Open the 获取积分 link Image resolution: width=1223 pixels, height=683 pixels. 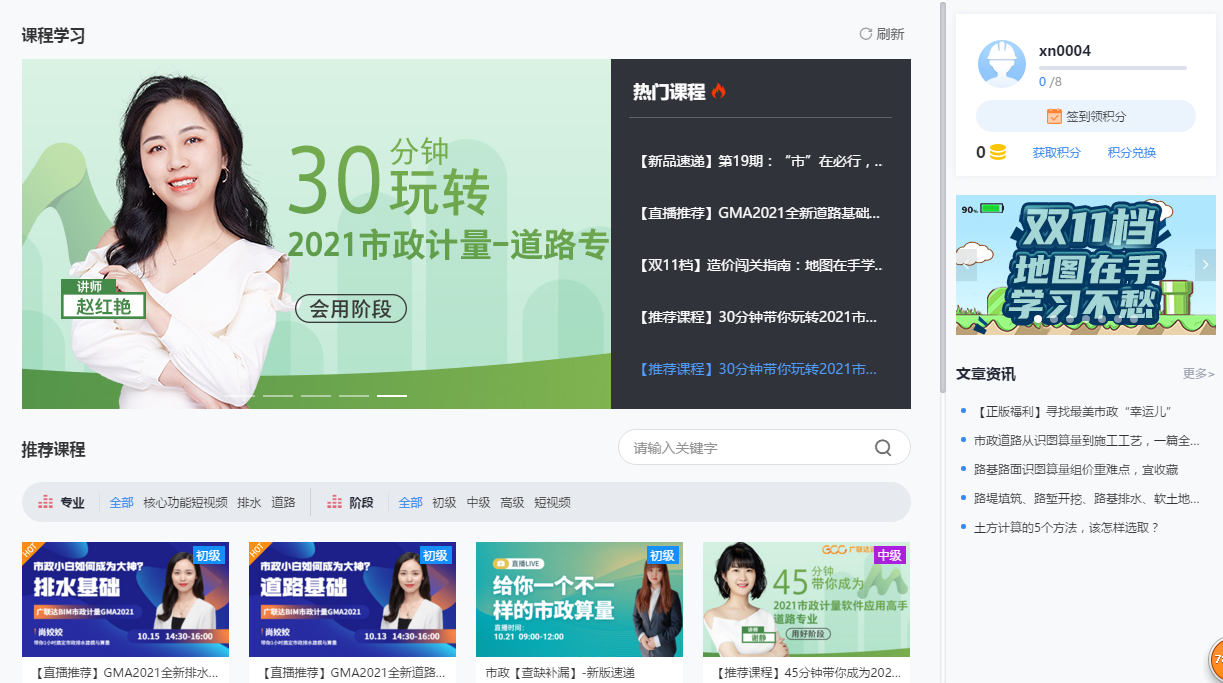pos(1056,152)
